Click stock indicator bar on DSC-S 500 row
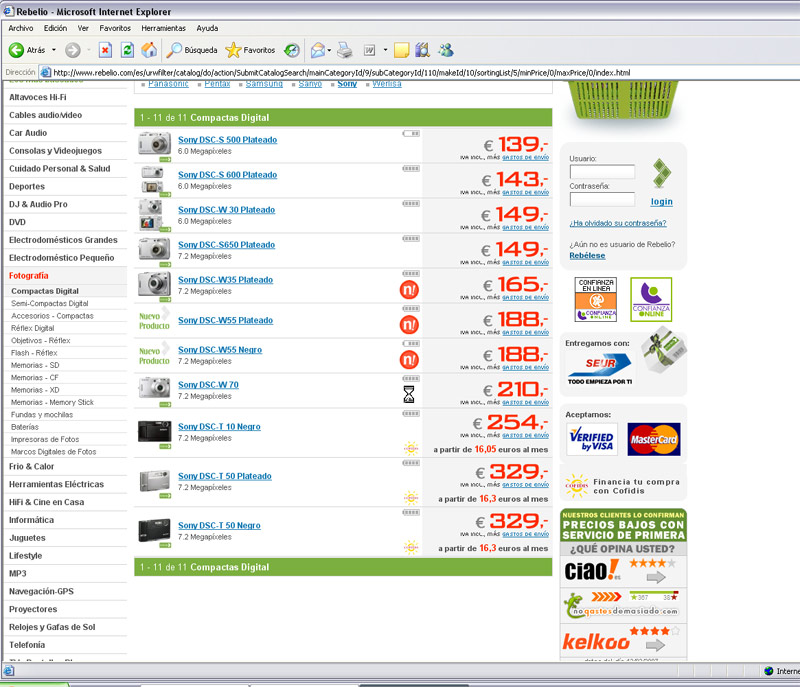 (x=411, y=134)
